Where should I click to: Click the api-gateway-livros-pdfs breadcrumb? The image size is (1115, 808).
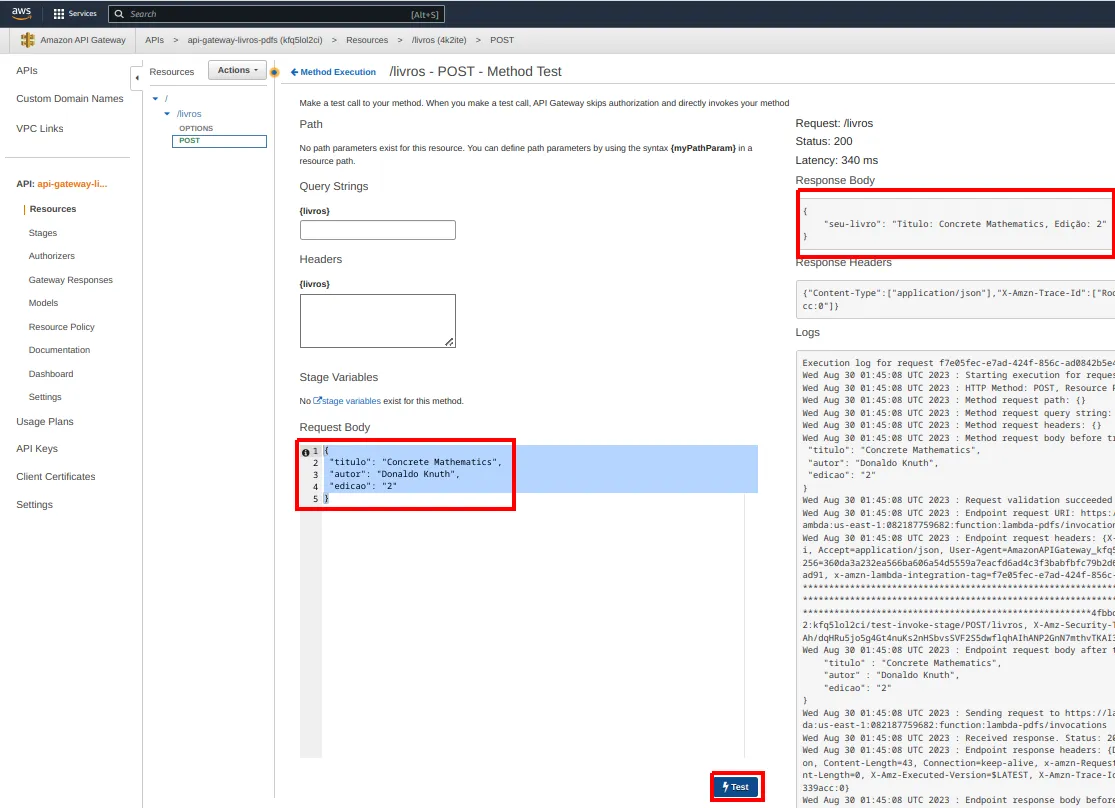[255, 40]
